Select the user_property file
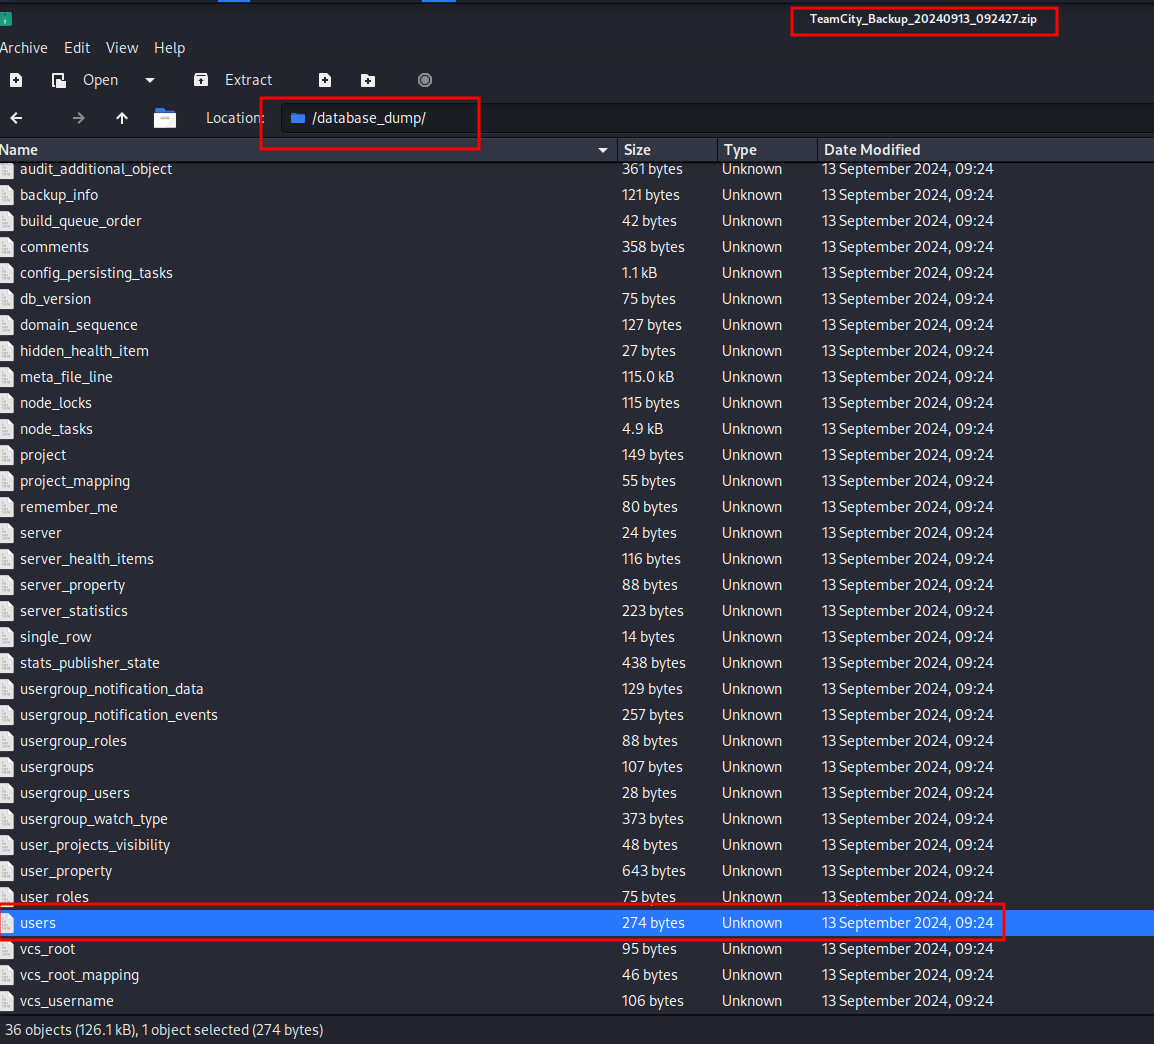Screen dimensions: 1154x1044 [x=577, y=871]
